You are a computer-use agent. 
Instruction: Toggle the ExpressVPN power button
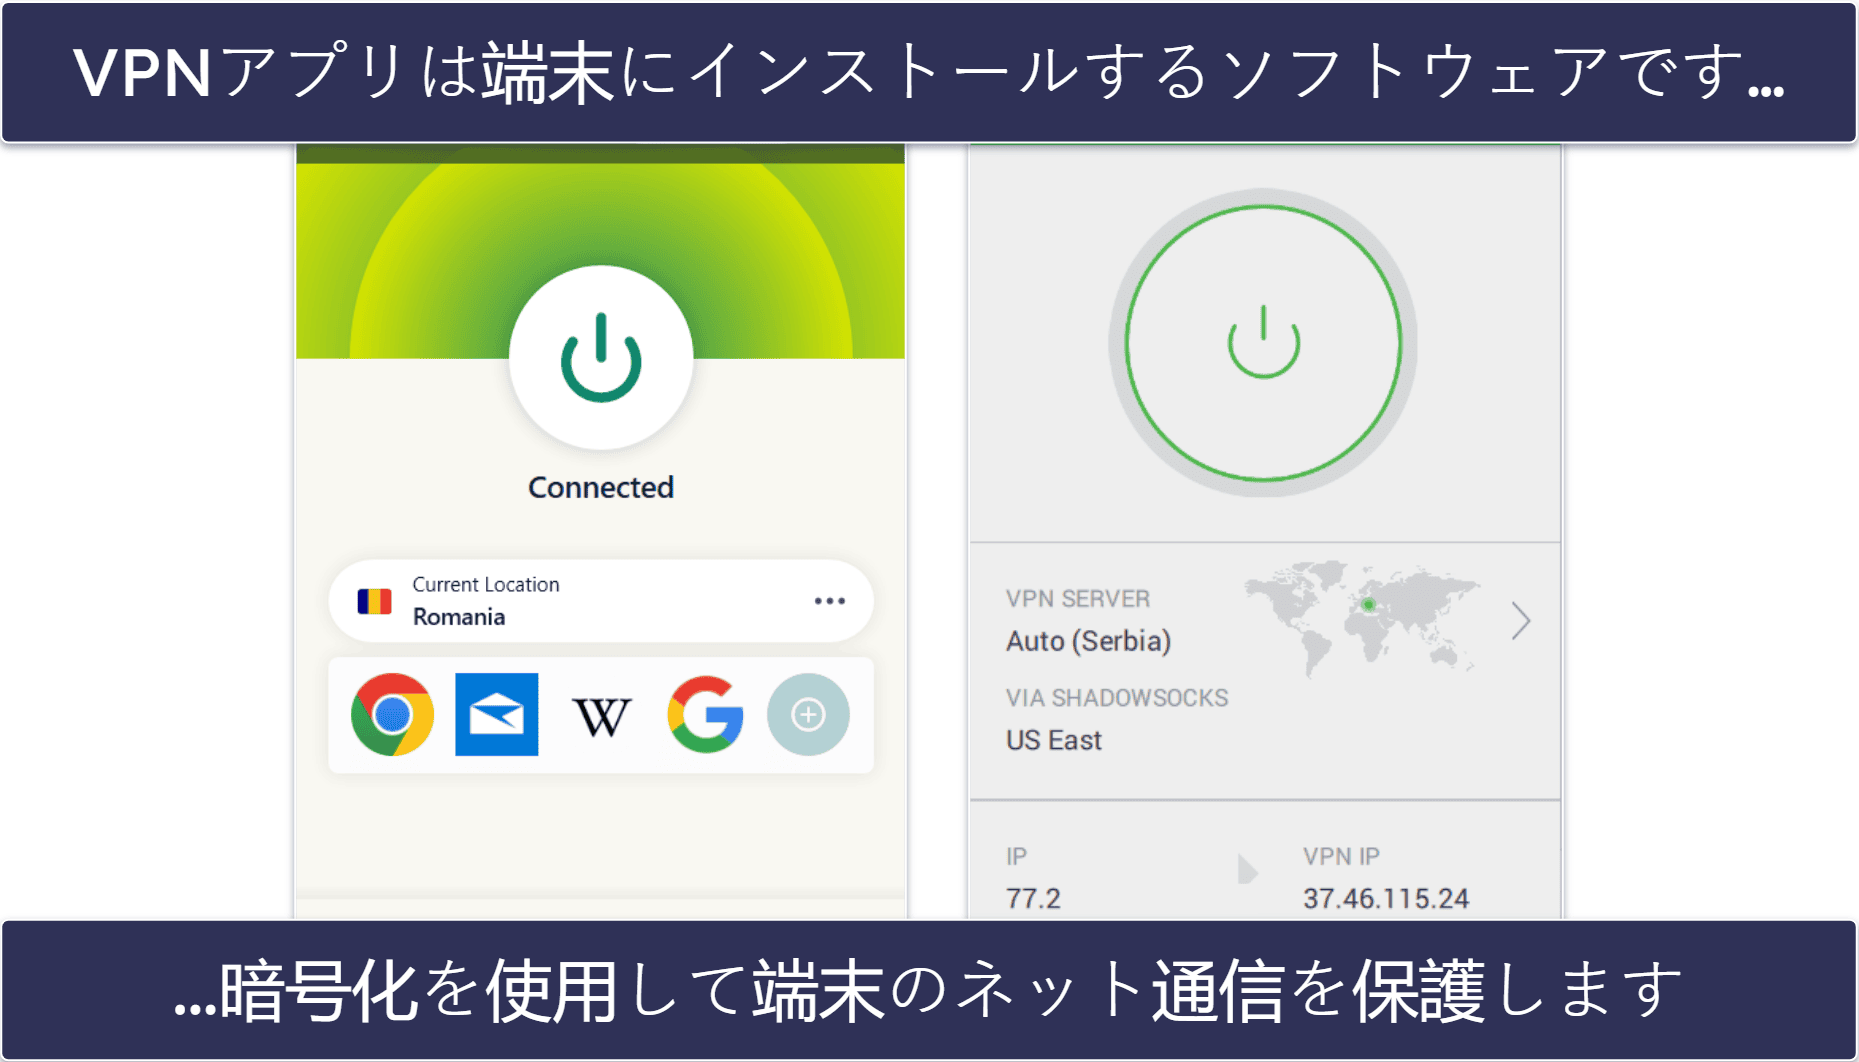pyautogui.click(x=601, y=357)
